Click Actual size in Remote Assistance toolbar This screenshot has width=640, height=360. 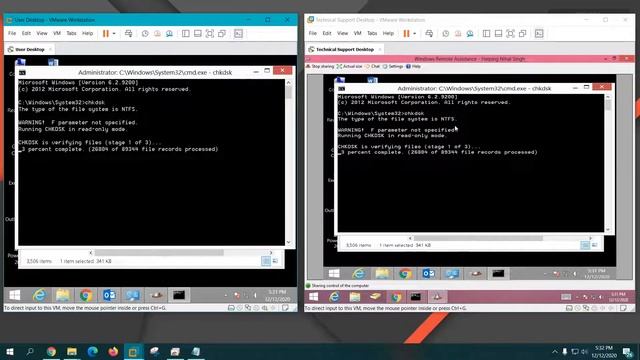[349, 66]
